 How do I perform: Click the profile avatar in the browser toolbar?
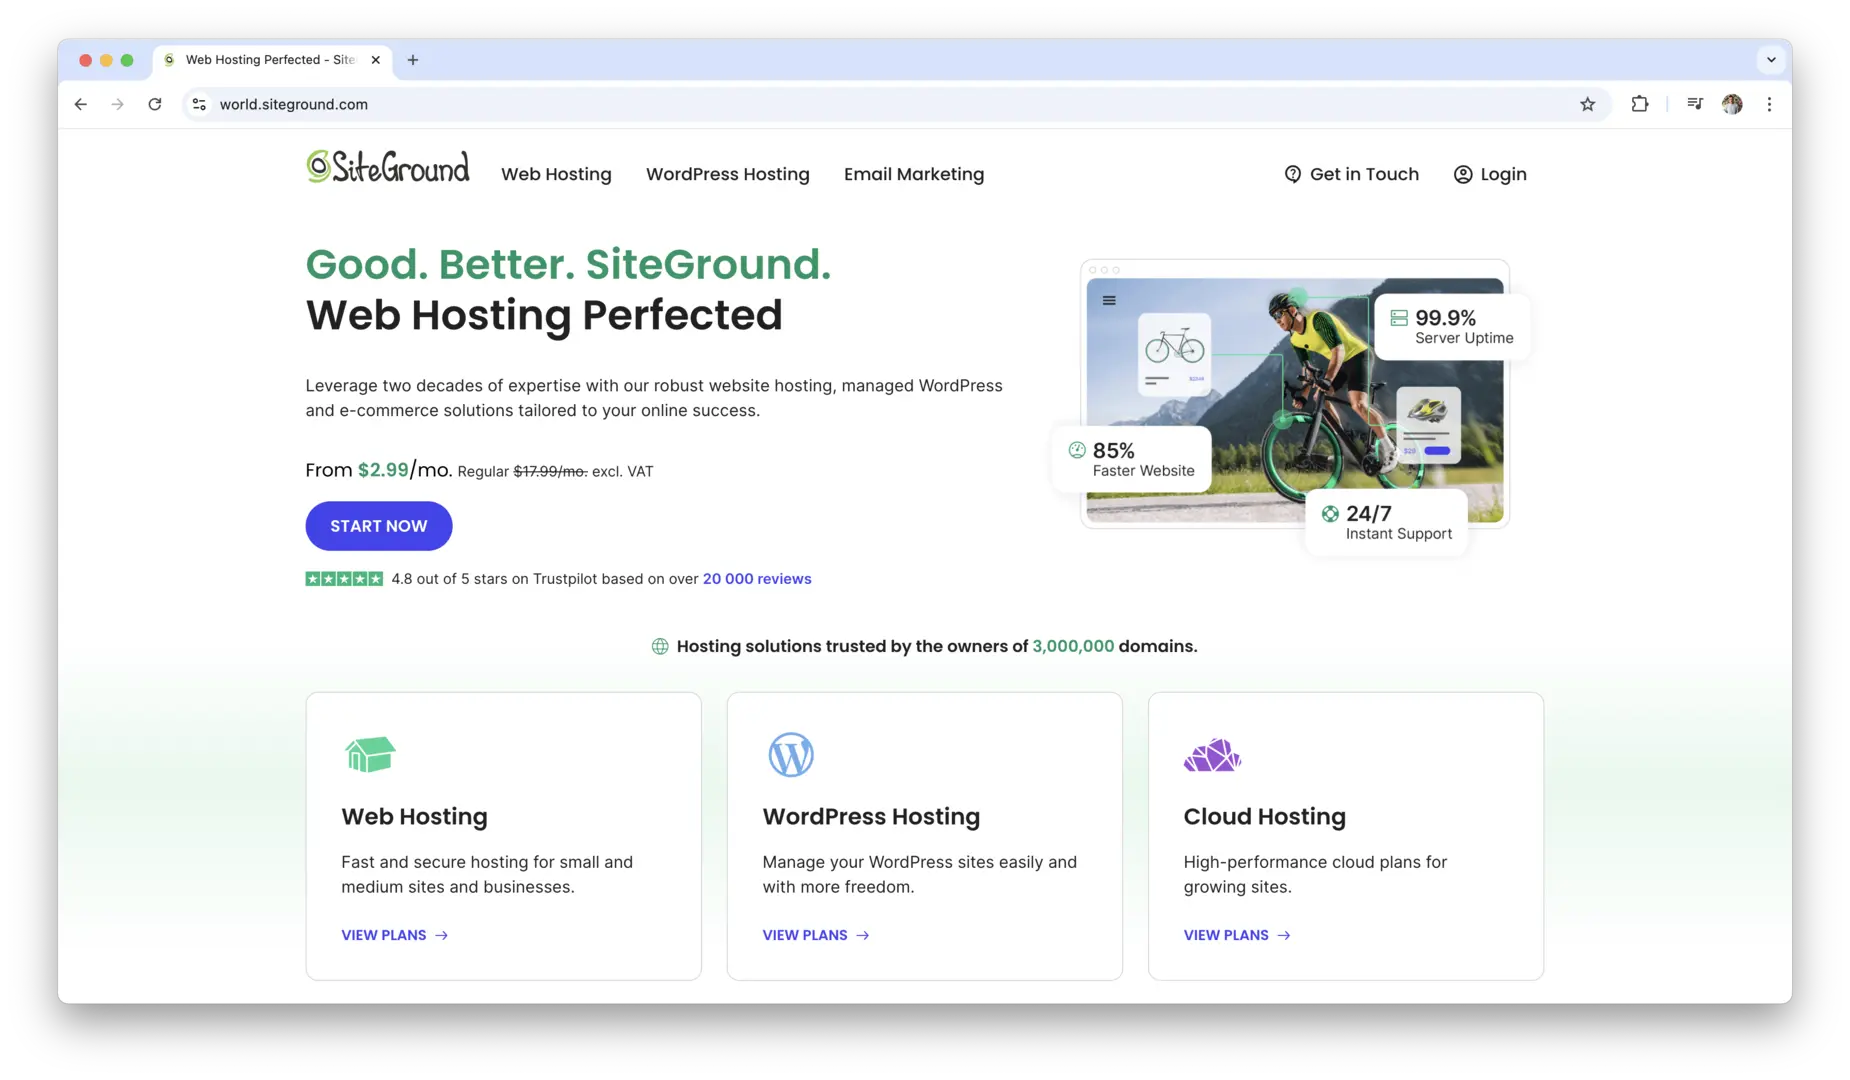pos(1733,103)
